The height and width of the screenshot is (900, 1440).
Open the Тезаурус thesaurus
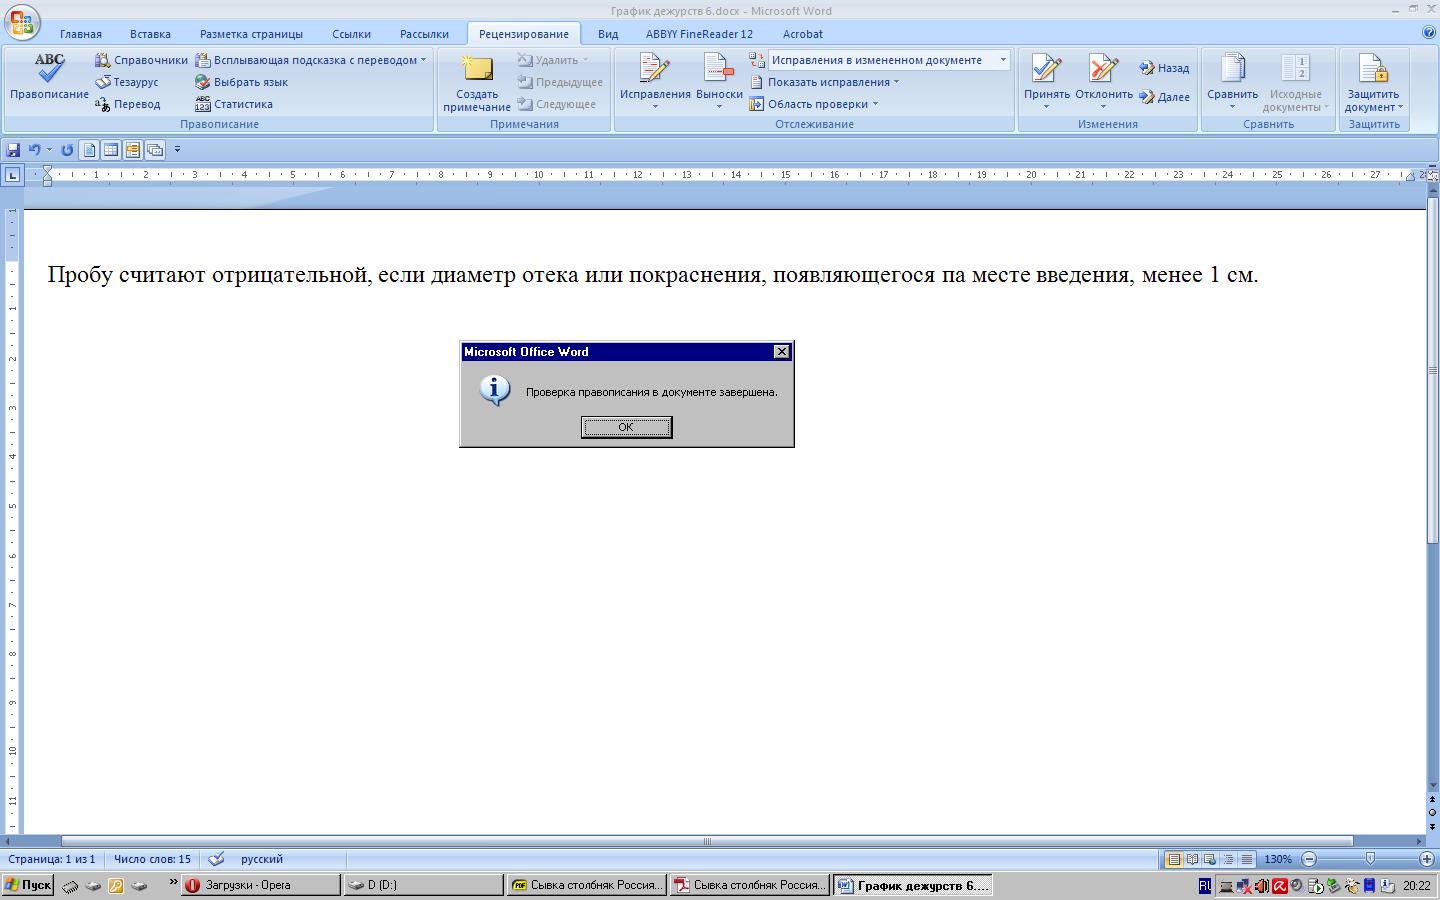pos(127,82)
